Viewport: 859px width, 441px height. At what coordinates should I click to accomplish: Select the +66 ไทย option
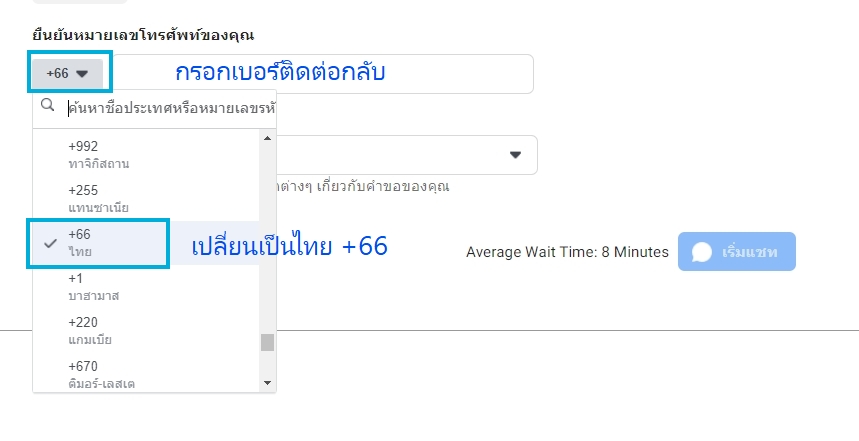click(146, 243)
